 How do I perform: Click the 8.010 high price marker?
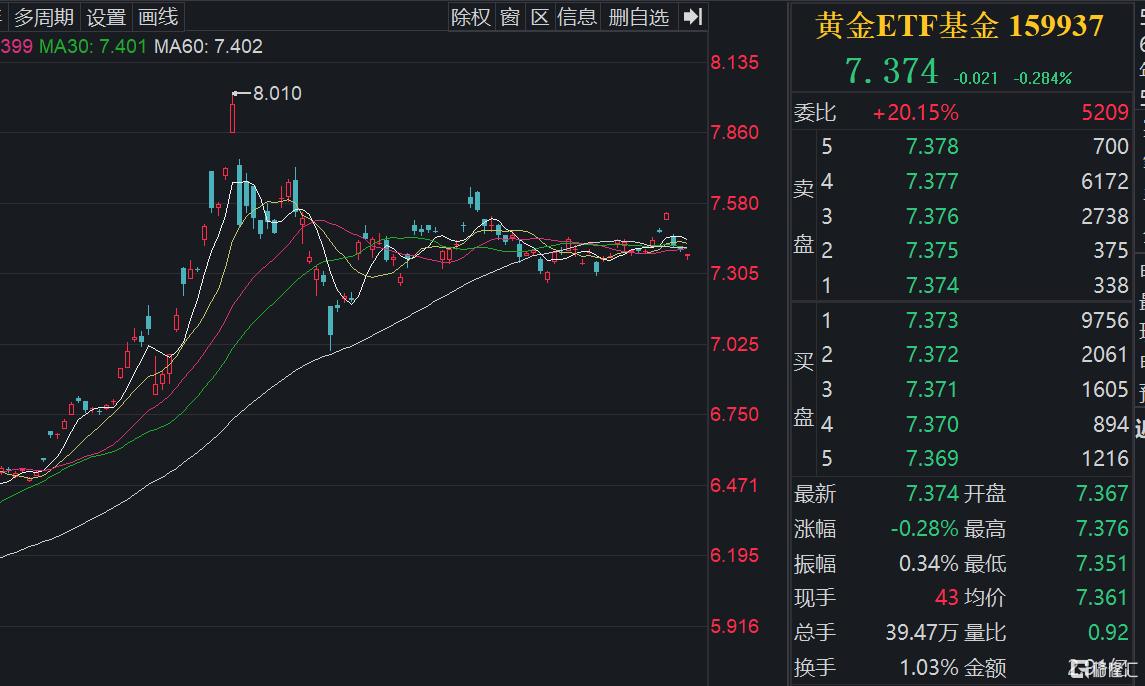click(277, 94)
